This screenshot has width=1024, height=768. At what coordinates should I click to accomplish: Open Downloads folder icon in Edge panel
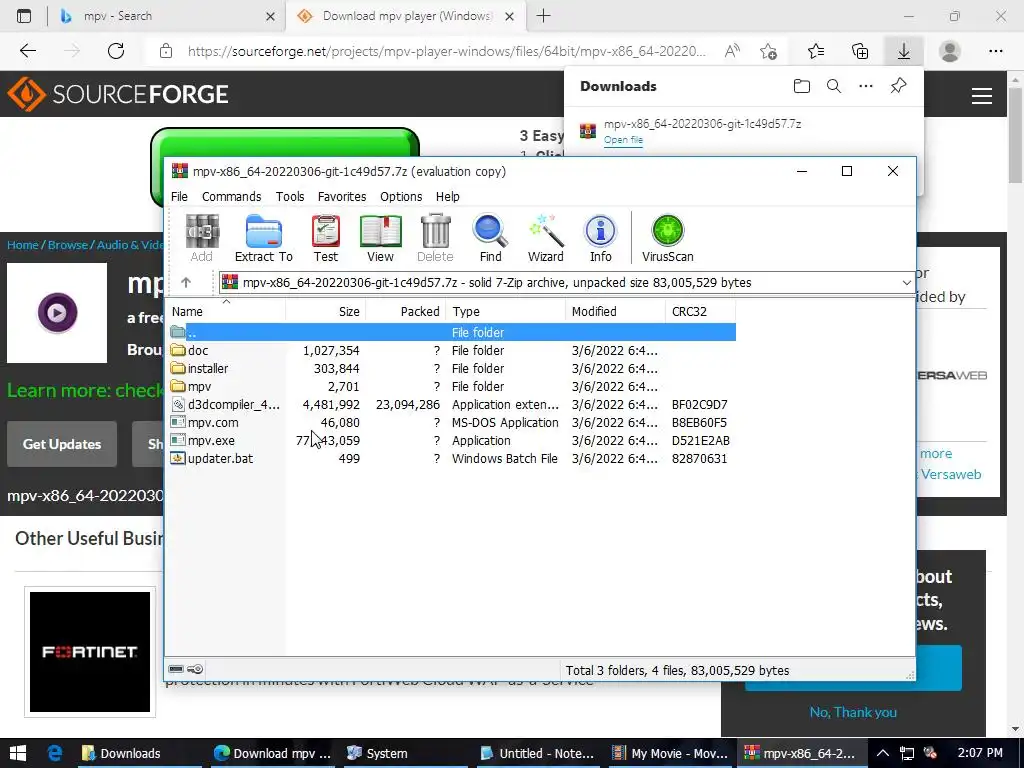tap(801, 86)
